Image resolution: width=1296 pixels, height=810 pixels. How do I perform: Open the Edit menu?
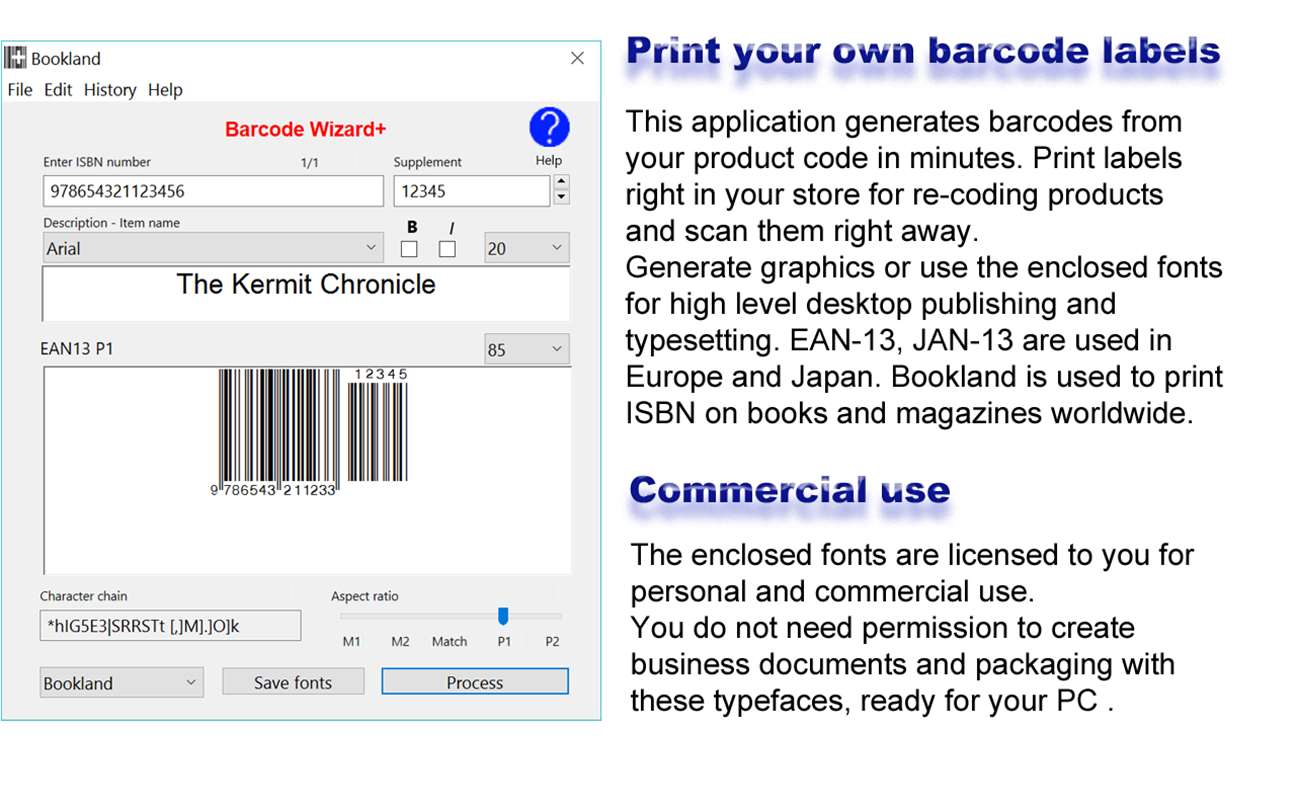coord(58,90)
